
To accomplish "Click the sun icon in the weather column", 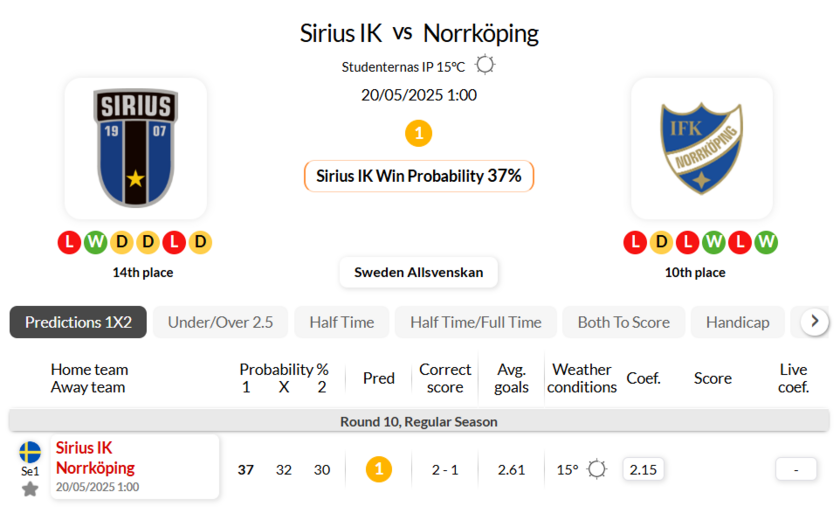I will pyautogui.click(x=597, y=469).
